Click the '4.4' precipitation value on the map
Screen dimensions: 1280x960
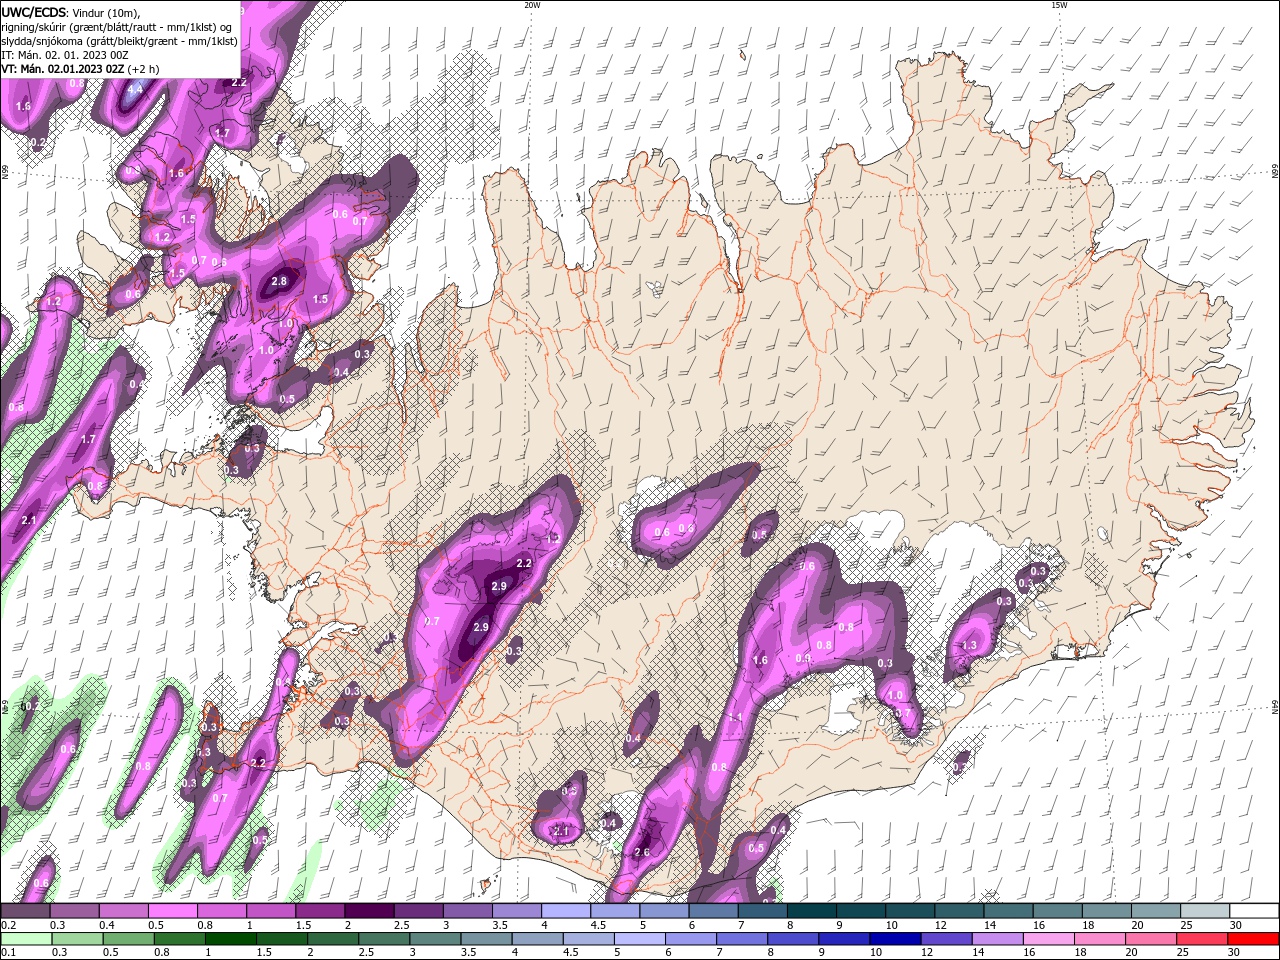point(134,90)
